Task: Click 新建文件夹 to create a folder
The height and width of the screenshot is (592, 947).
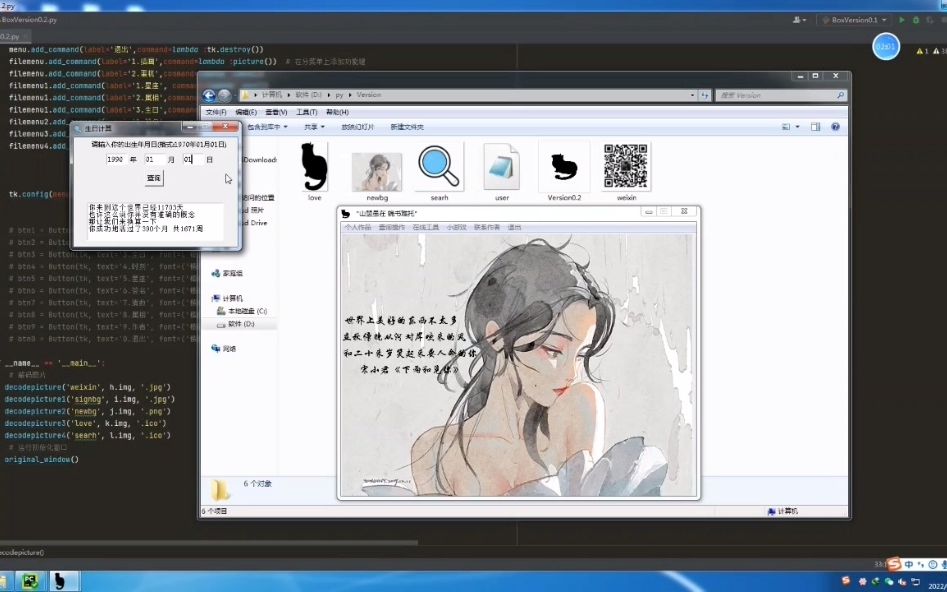Action: tap(405, 125)
